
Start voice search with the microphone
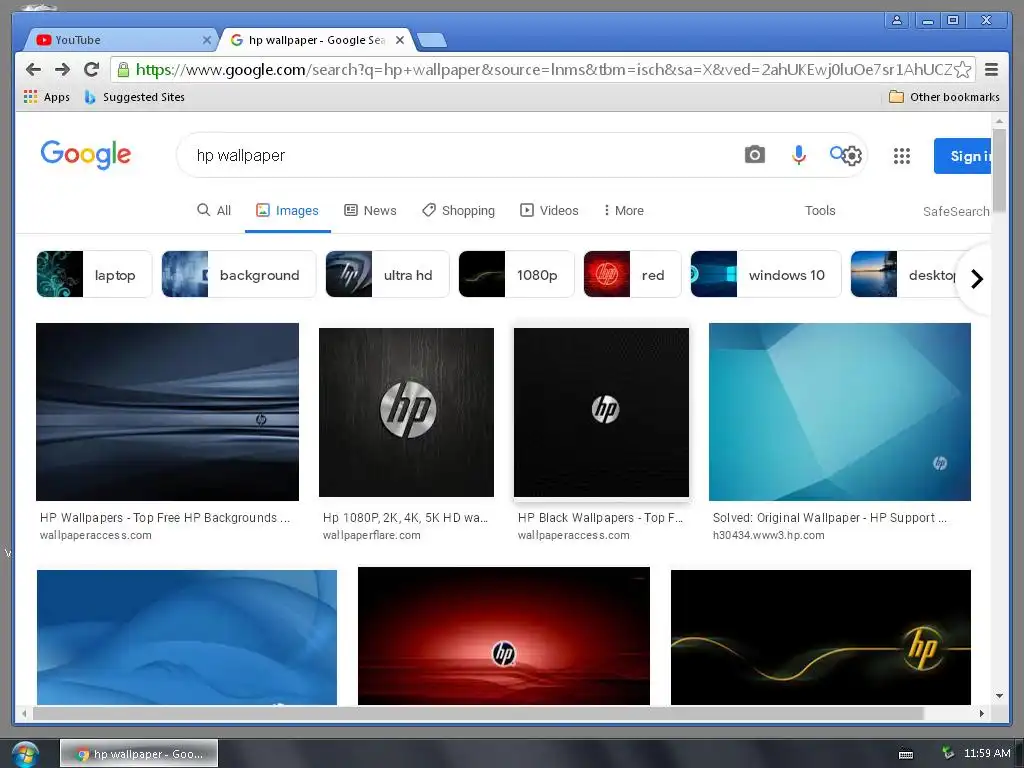tap(798, 155)
